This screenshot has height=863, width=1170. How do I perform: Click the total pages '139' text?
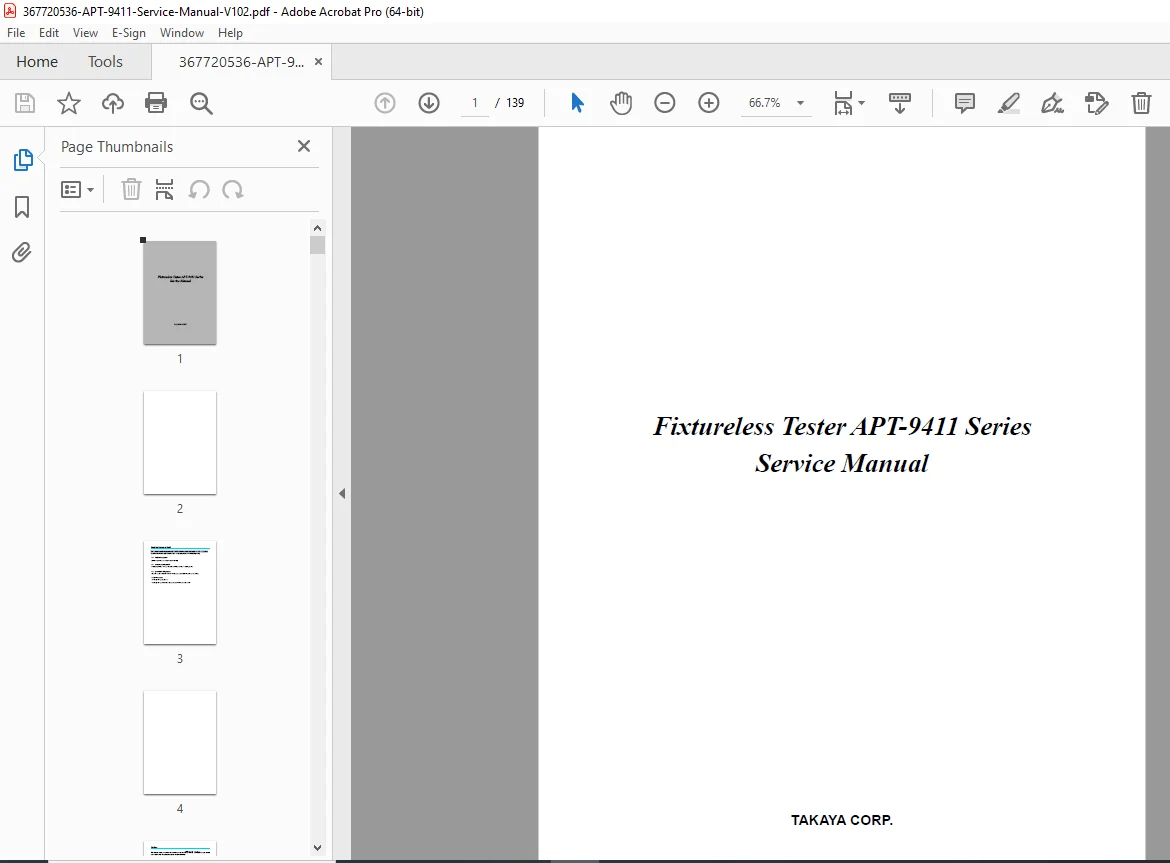[x=515, y=103]
